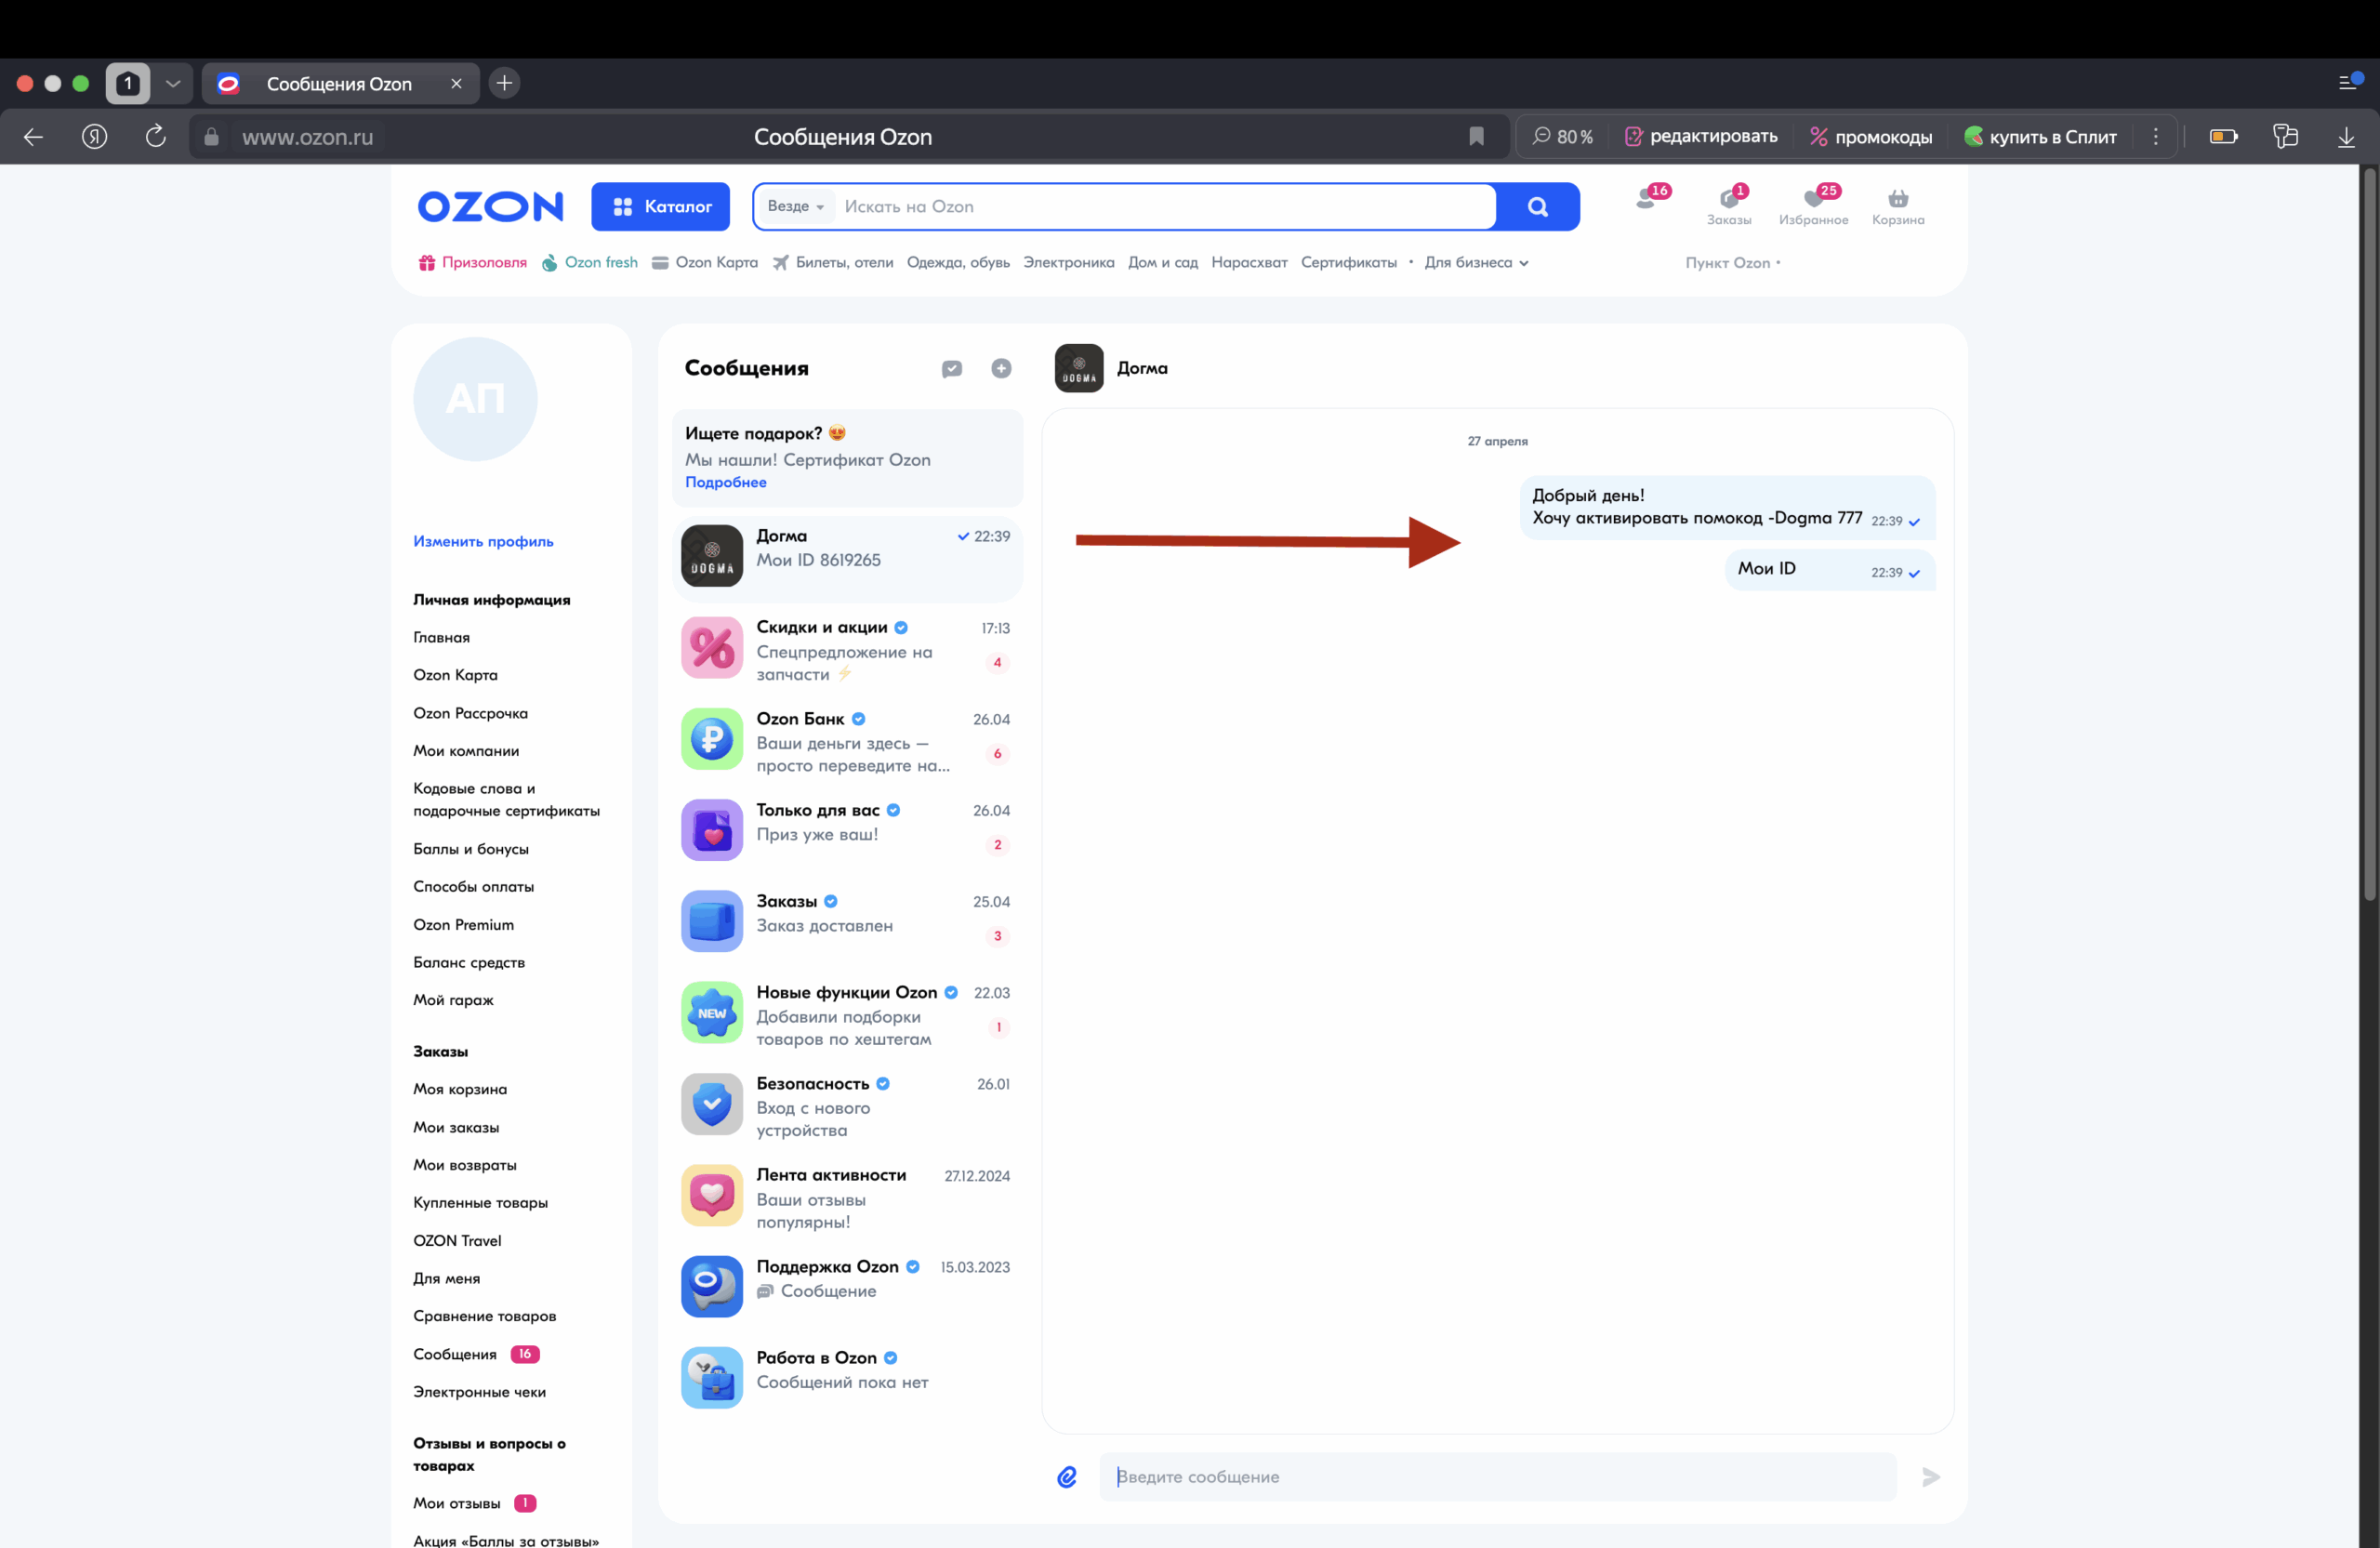Click the send message arrow
This screenshot has width=2380, height=1548.
click(x=1931, y=1477)
